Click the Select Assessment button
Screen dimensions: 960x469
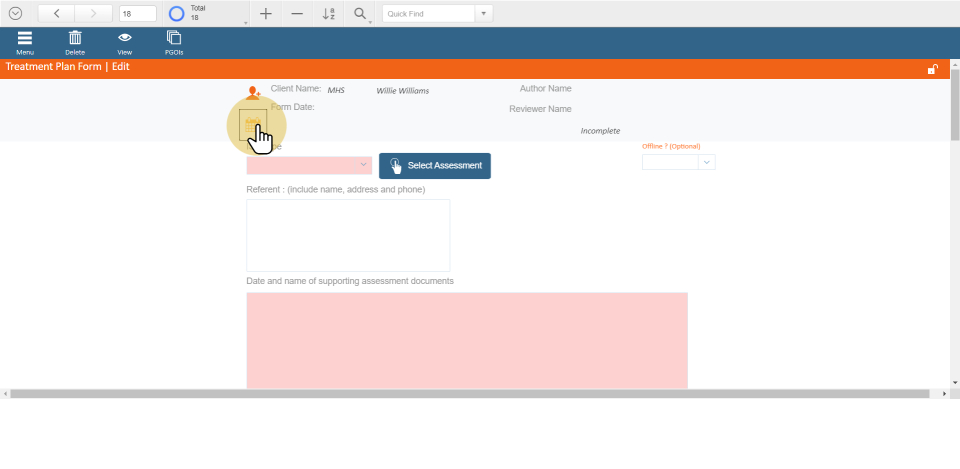pos(435,166)
